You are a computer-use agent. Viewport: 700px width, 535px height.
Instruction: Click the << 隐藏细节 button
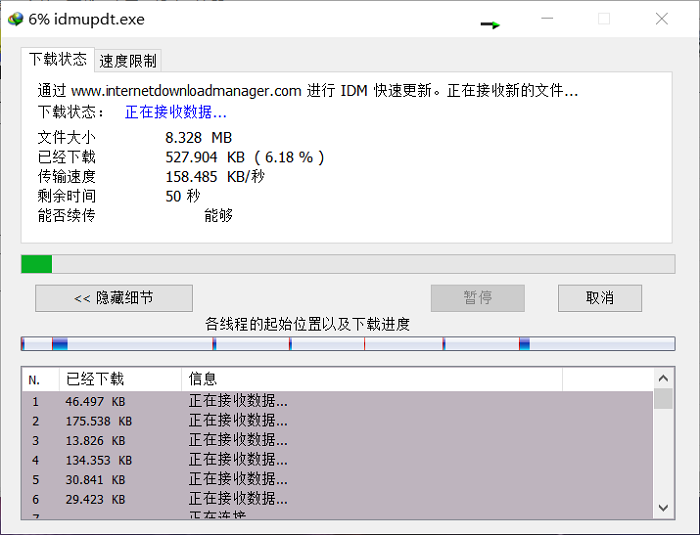[114, 298]
